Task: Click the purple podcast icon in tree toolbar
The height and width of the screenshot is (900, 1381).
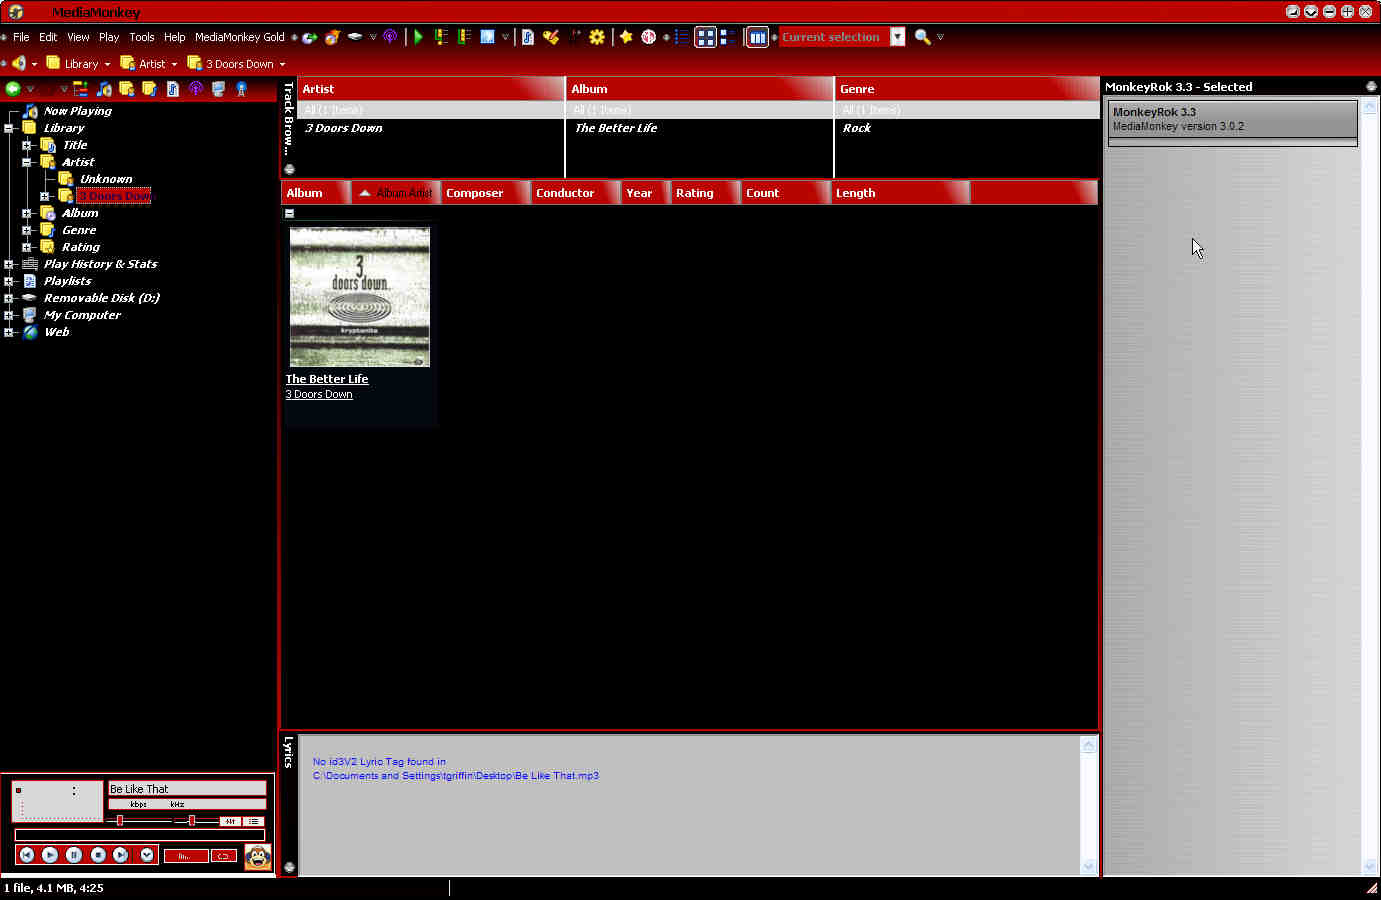Action: tap(196, 89)
